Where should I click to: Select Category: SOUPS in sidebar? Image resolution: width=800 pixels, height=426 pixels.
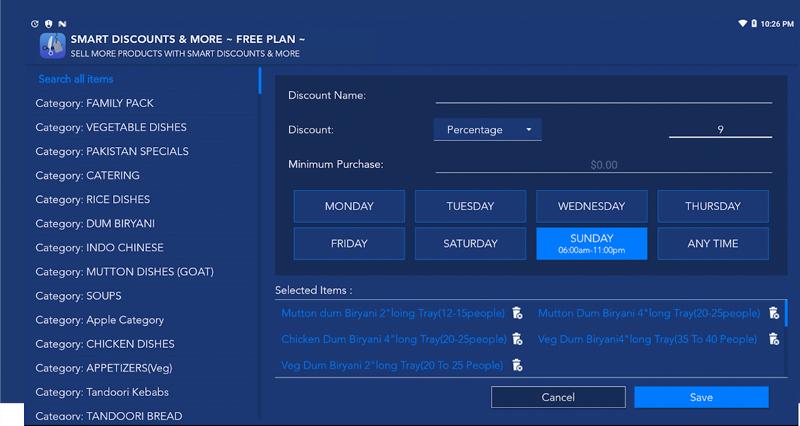point(75,295)
